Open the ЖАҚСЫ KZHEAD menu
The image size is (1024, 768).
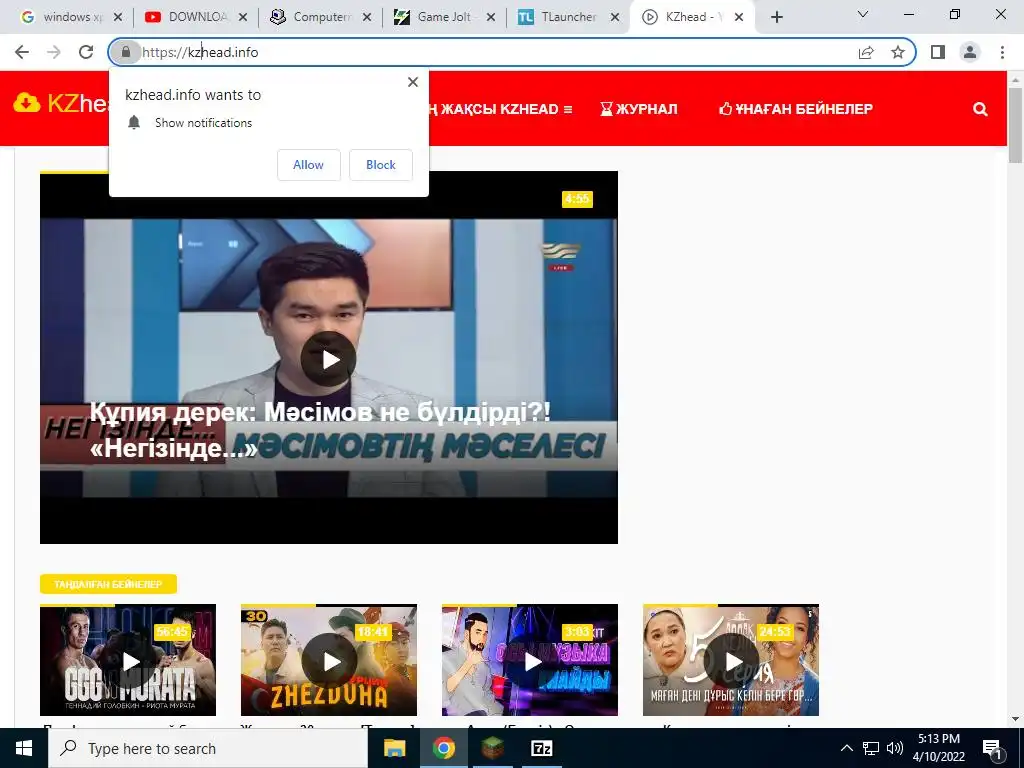(x=500, y=109)
